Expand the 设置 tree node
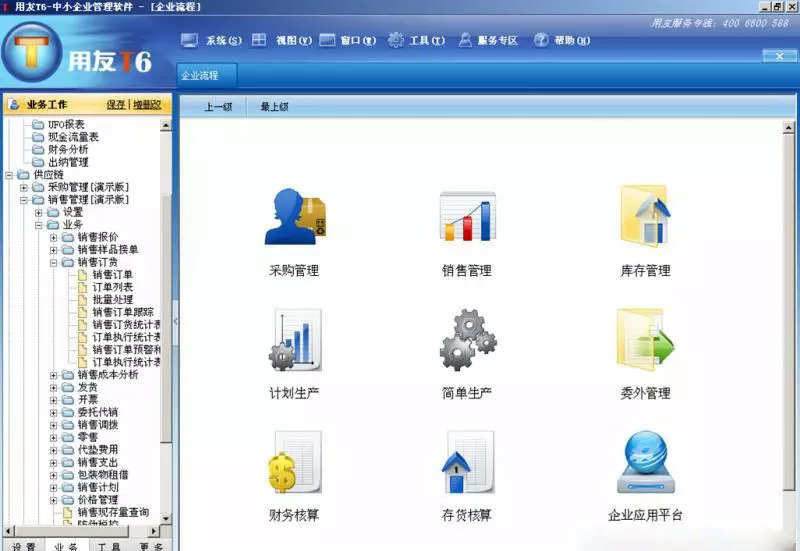The image size is (800, 551). [38, 213]
